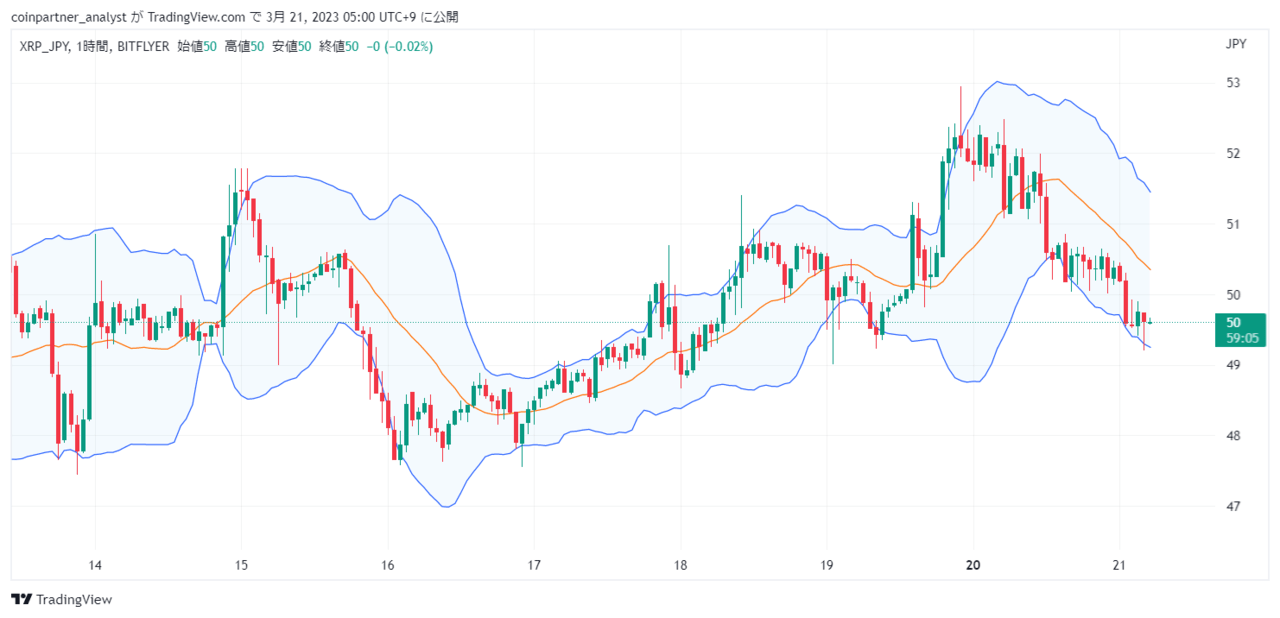Click the 始値50 open value

click(197, 46)
